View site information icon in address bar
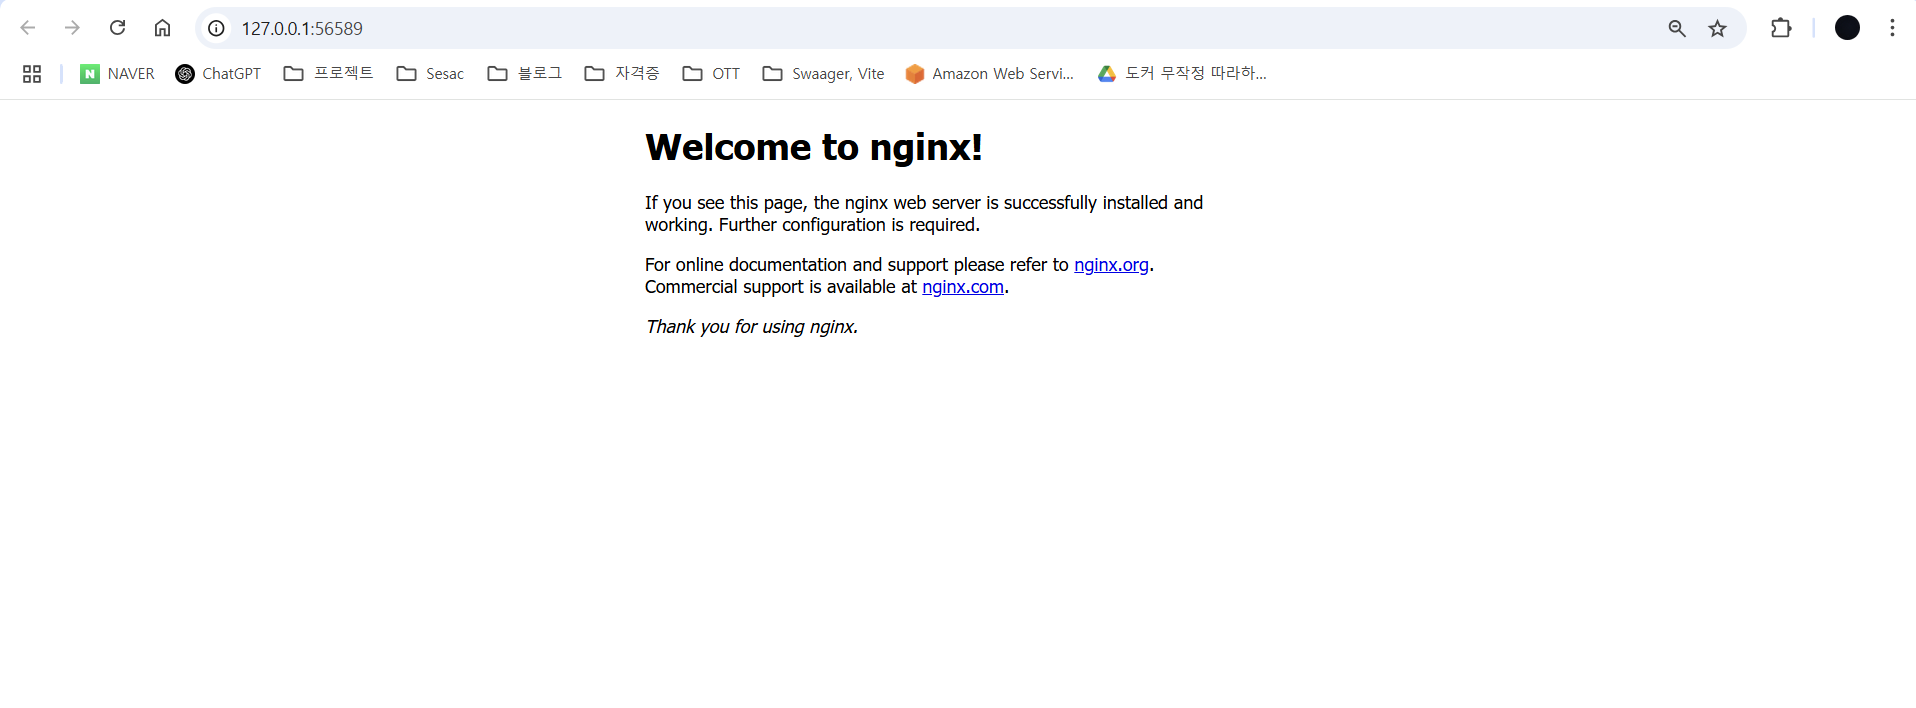 pos(216,28)
